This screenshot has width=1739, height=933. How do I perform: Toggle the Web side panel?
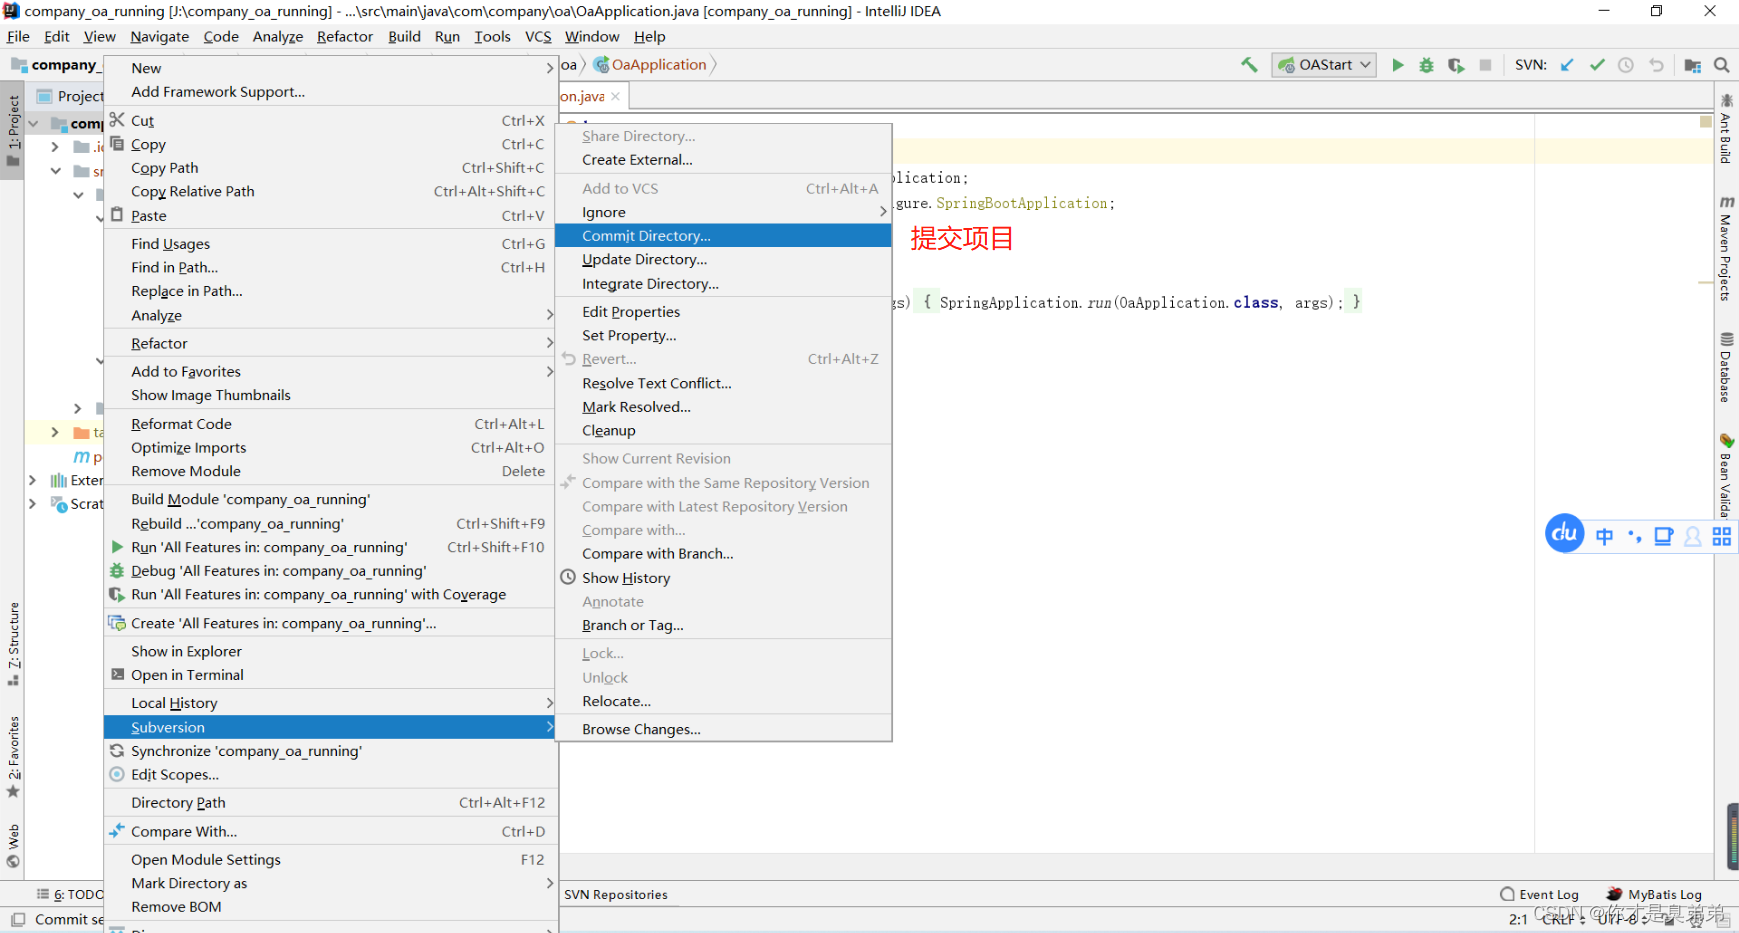click(x=13, y=845)
